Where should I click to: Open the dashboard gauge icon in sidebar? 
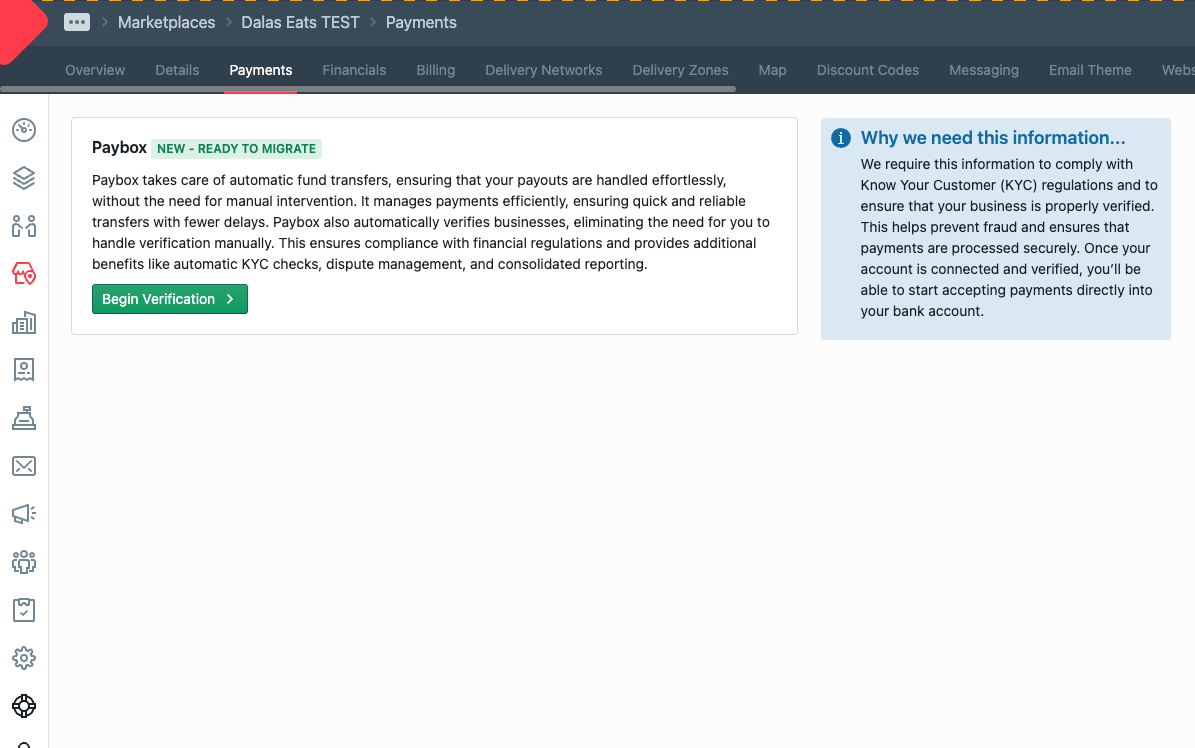click(x=24, y=130)
